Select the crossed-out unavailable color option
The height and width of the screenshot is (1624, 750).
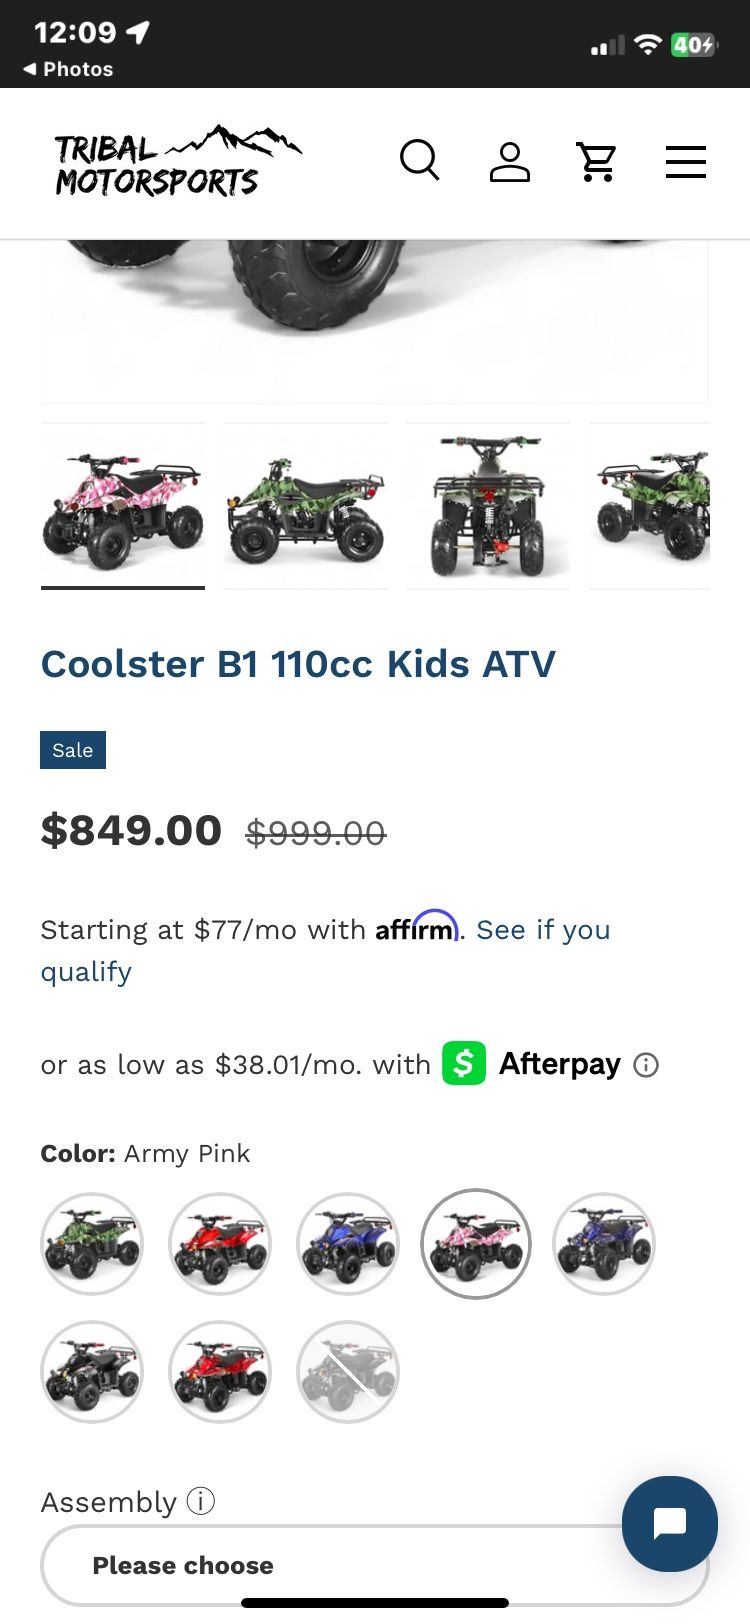(348, 1372)
